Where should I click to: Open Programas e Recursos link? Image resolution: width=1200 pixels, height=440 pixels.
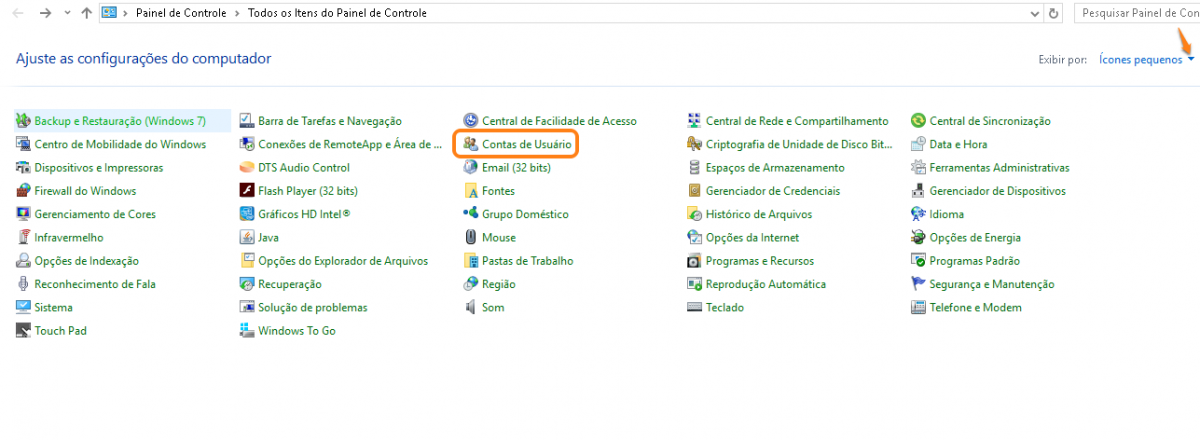pos(759,261)
